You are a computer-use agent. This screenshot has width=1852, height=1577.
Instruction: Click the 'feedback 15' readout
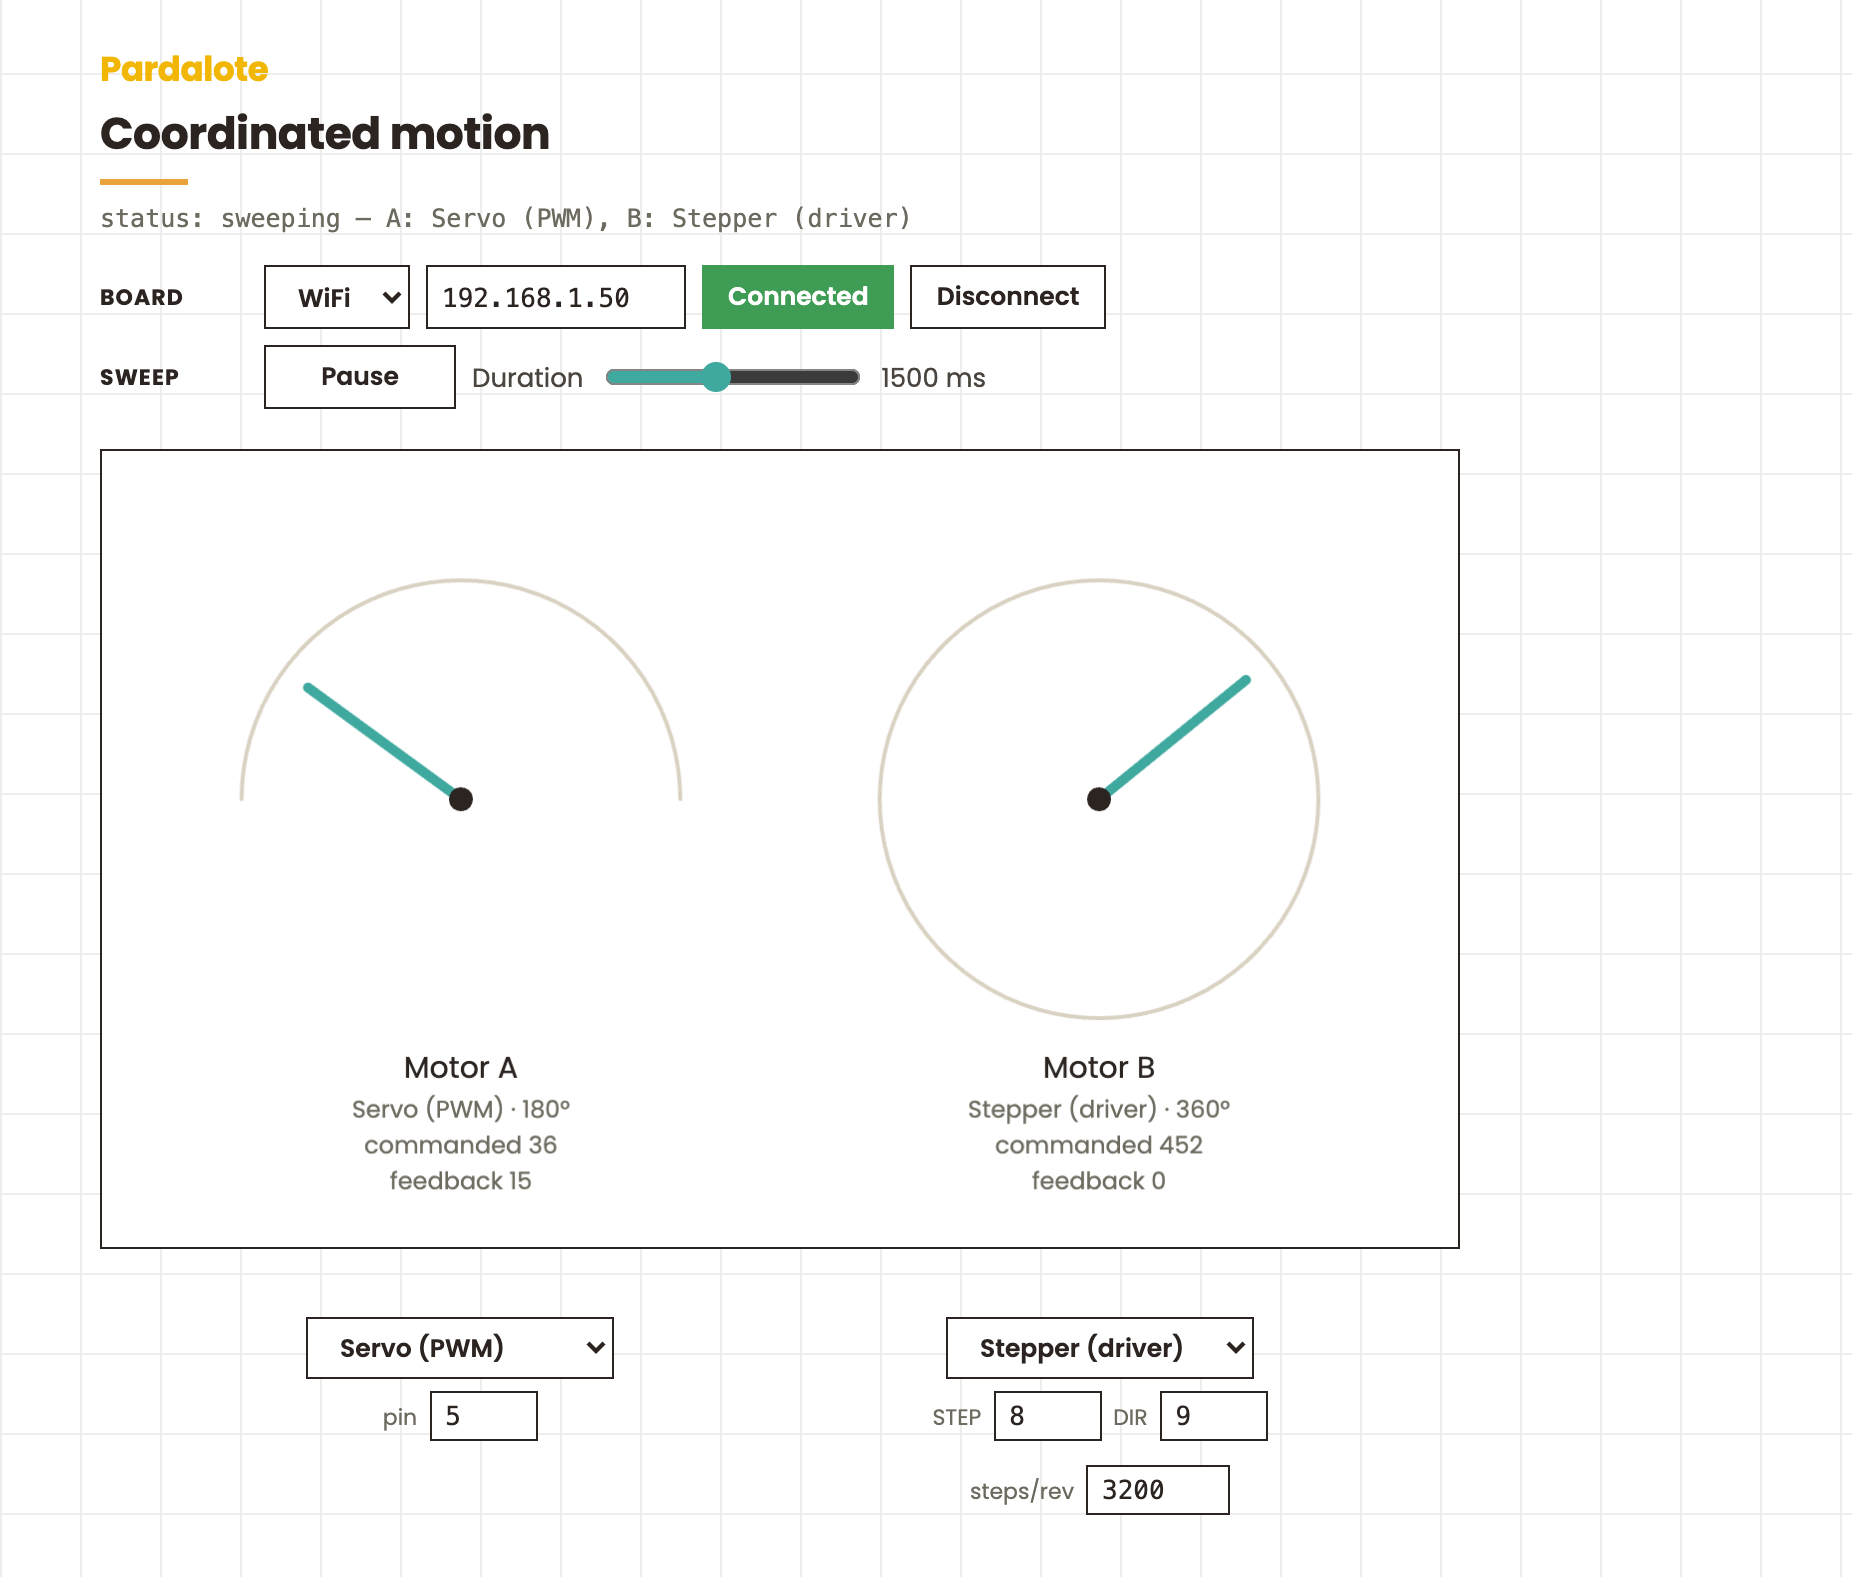pyautogui.click(x=461, y=1181)
